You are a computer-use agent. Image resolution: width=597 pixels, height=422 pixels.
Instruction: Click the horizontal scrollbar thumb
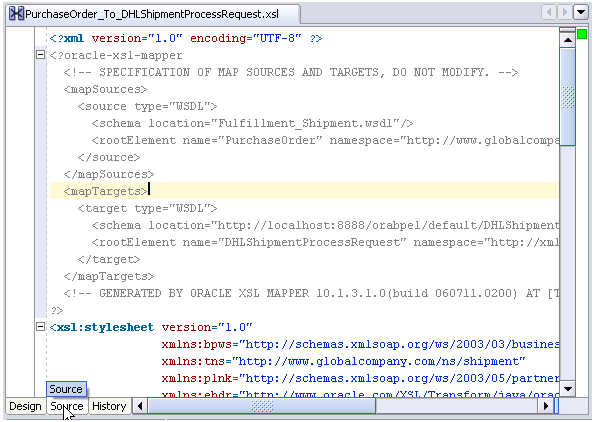pyautogui.click(x=262, y=406)
